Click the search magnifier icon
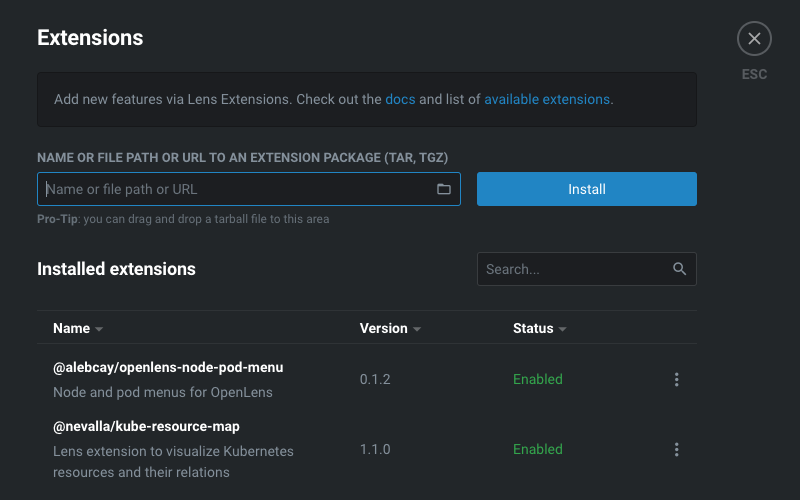 pos(680,269)
